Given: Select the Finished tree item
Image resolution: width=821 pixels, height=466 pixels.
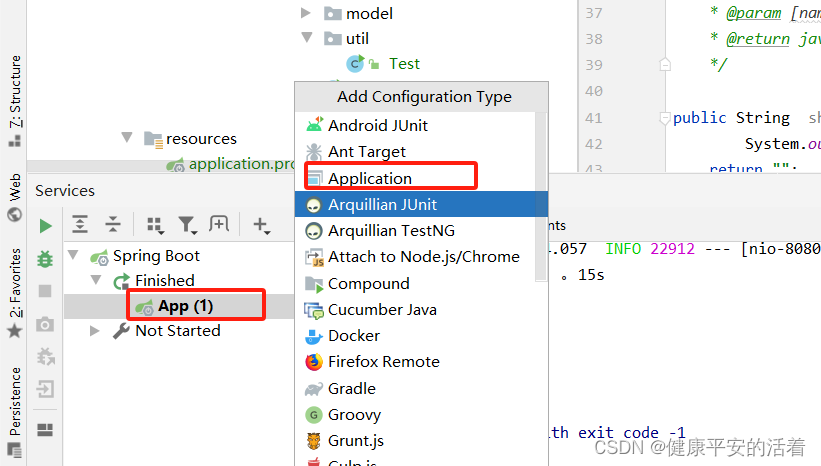Looking at the screenshot, I should pos(153,281).
